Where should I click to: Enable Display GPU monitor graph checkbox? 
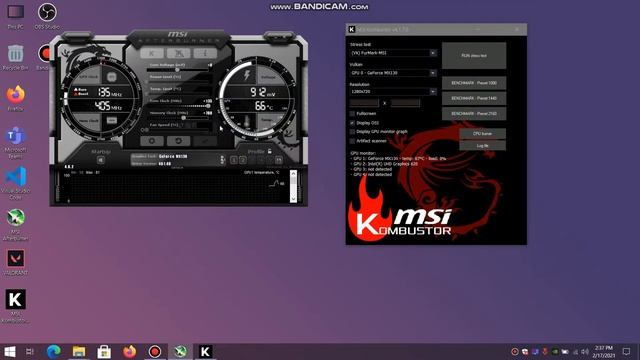pos(352,132)
